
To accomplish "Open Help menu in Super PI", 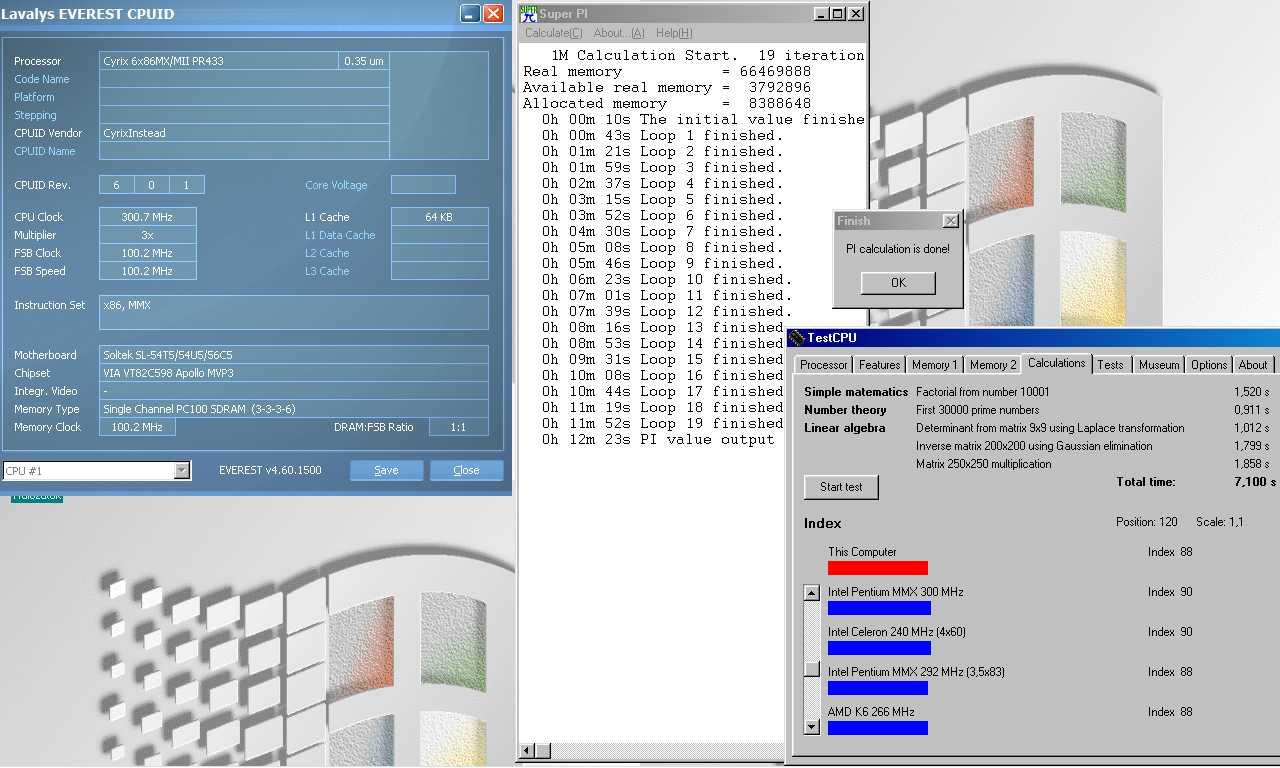I will pos(674,33).
